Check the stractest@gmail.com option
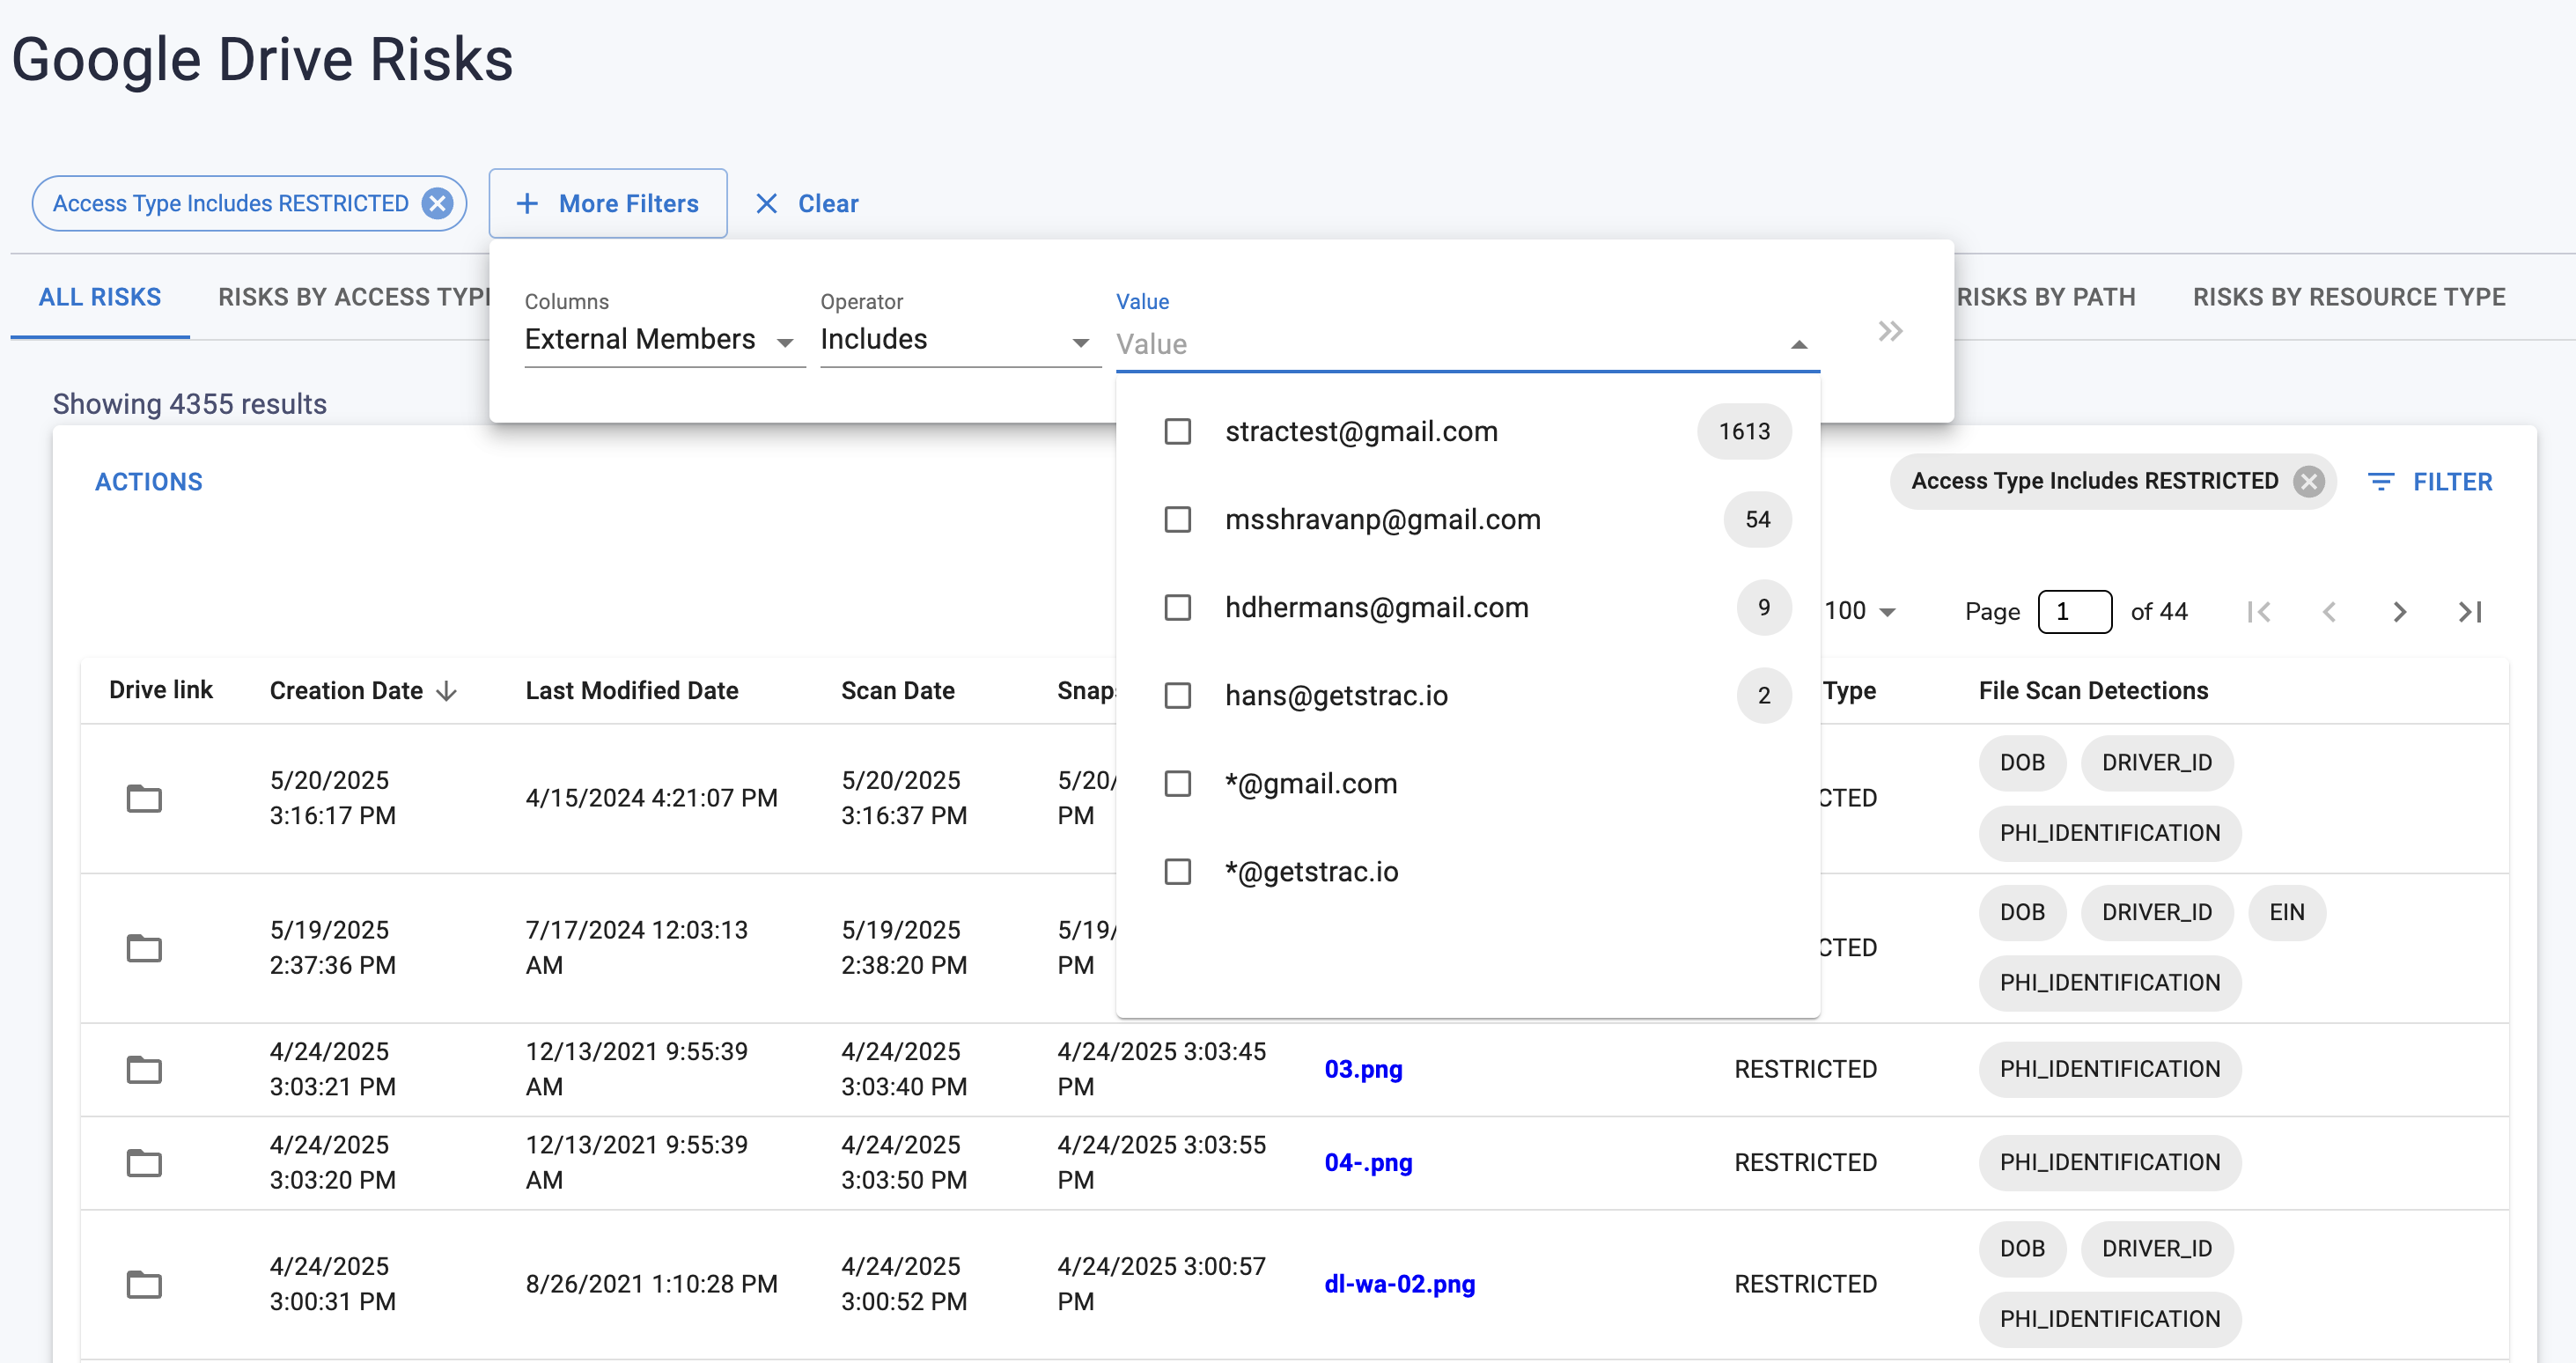The height and width of the screenshot is (1363, 2576). [x=1178, y=432]
